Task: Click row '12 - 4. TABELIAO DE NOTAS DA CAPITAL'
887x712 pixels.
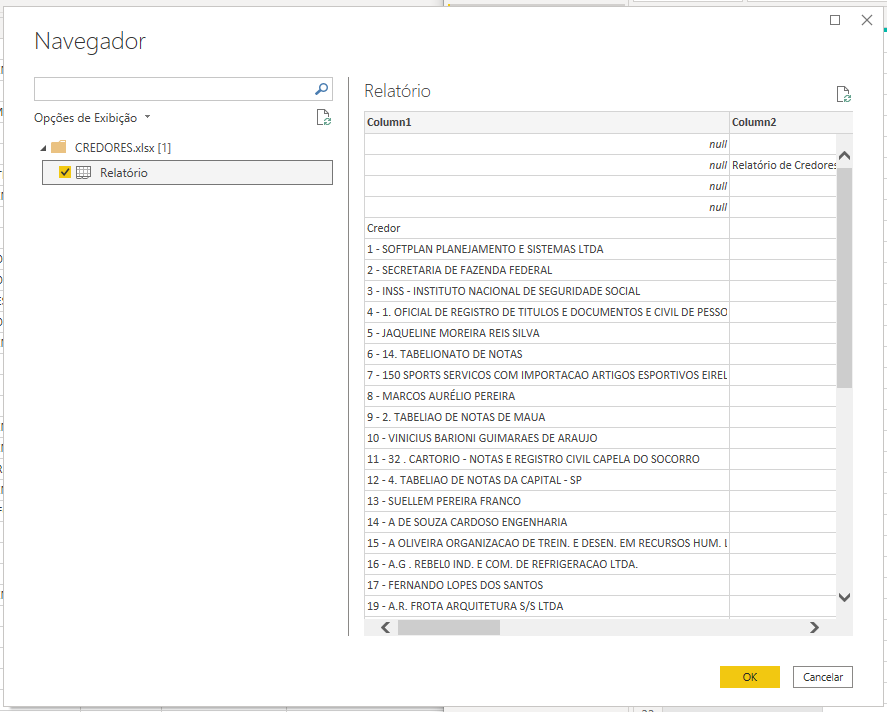Action: pos(547,480)
